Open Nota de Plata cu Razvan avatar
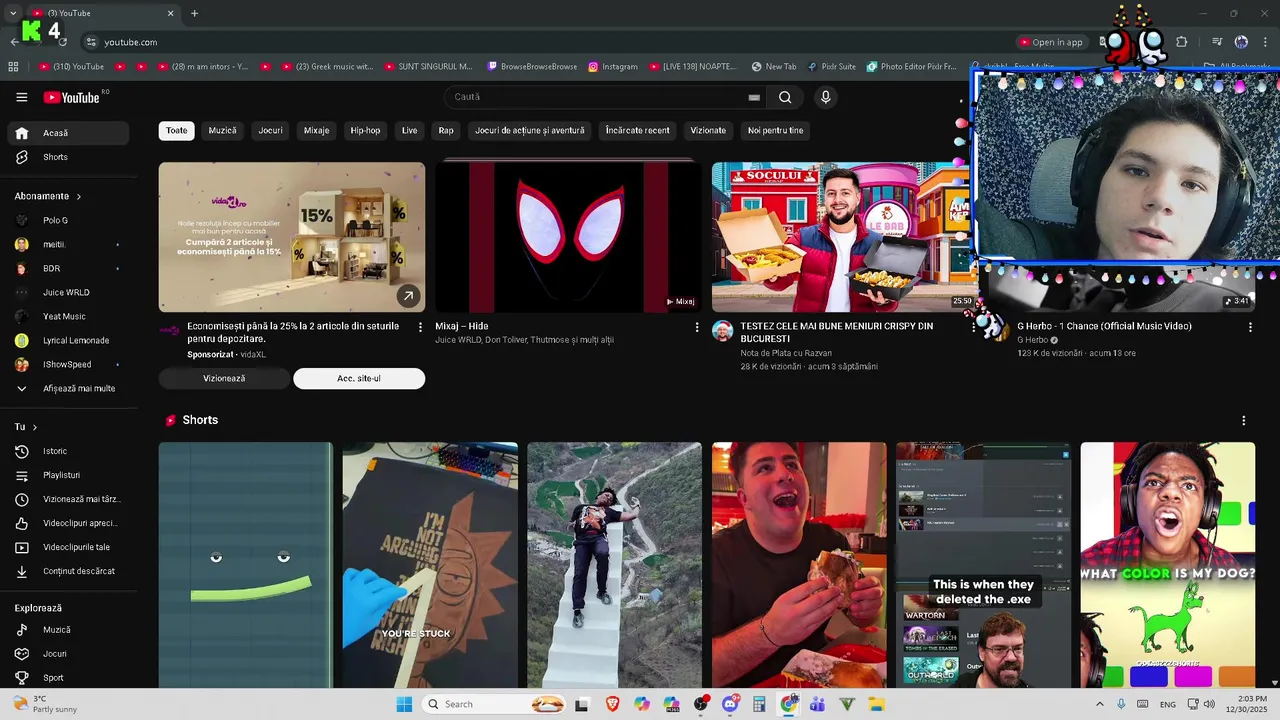The image size is (1280, 720). tap(722, 331)
